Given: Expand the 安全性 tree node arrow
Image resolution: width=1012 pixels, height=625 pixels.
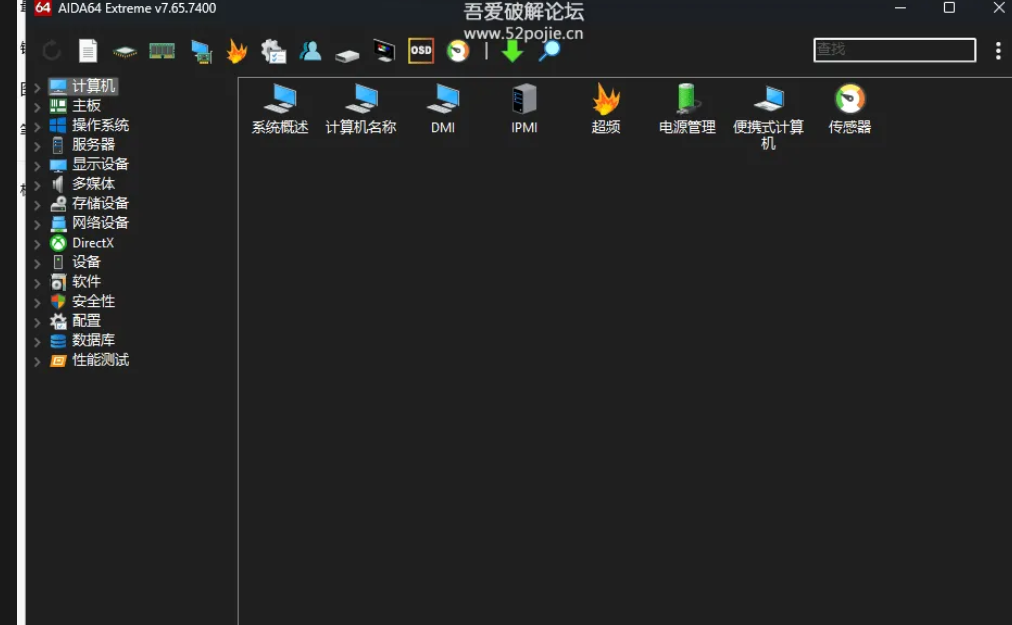Looking at the screenshot, I should pos(37,302).
